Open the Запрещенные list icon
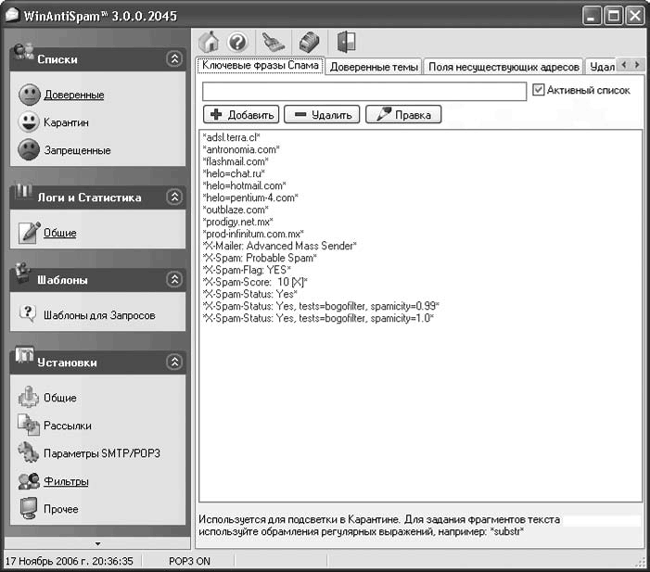This screenshot has width=650, height=572. tap(29, 150)
